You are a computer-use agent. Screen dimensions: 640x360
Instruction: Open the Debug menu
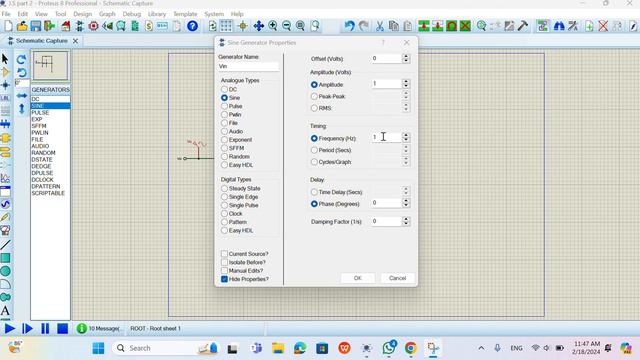tap(131, 14)
